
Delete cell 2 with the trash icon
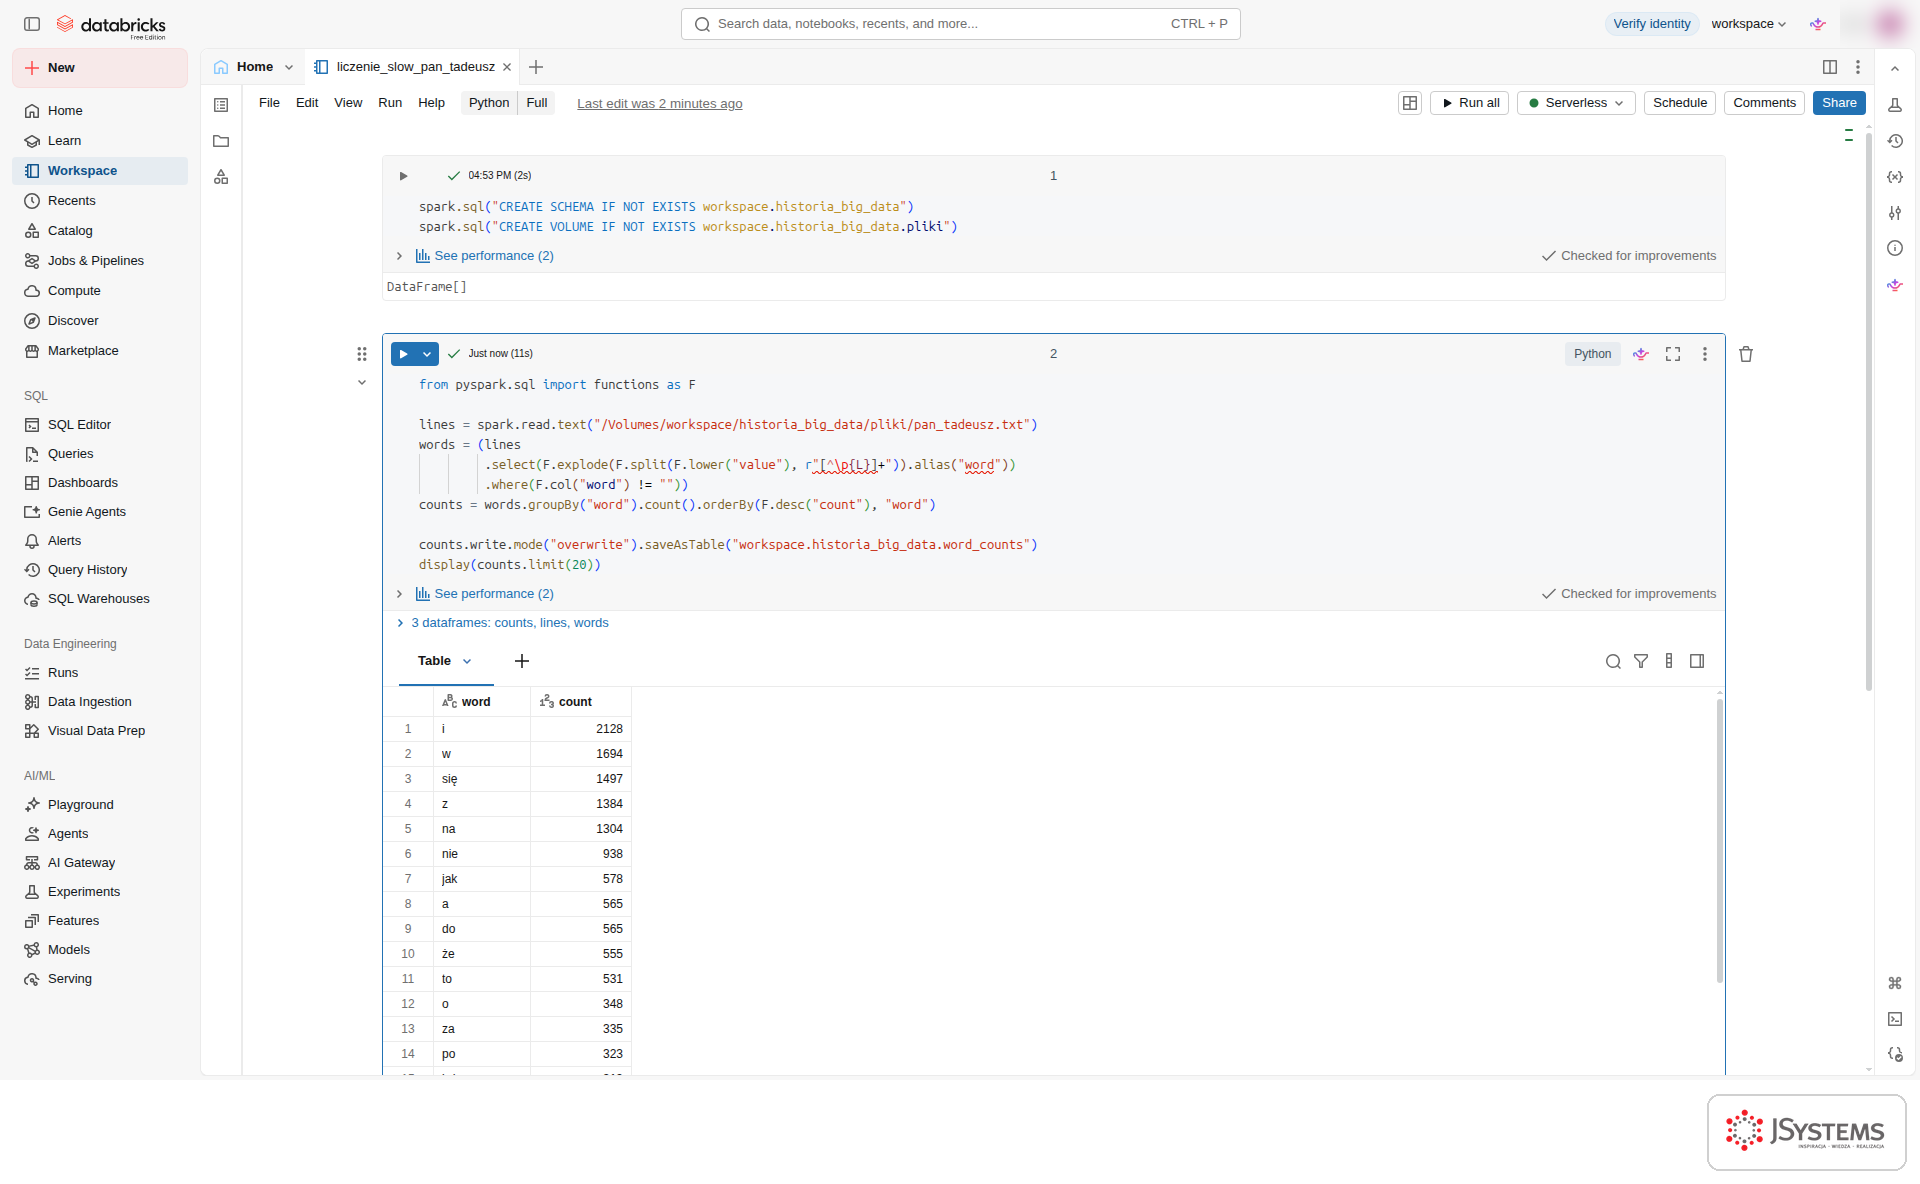[x=1746, y=354]
